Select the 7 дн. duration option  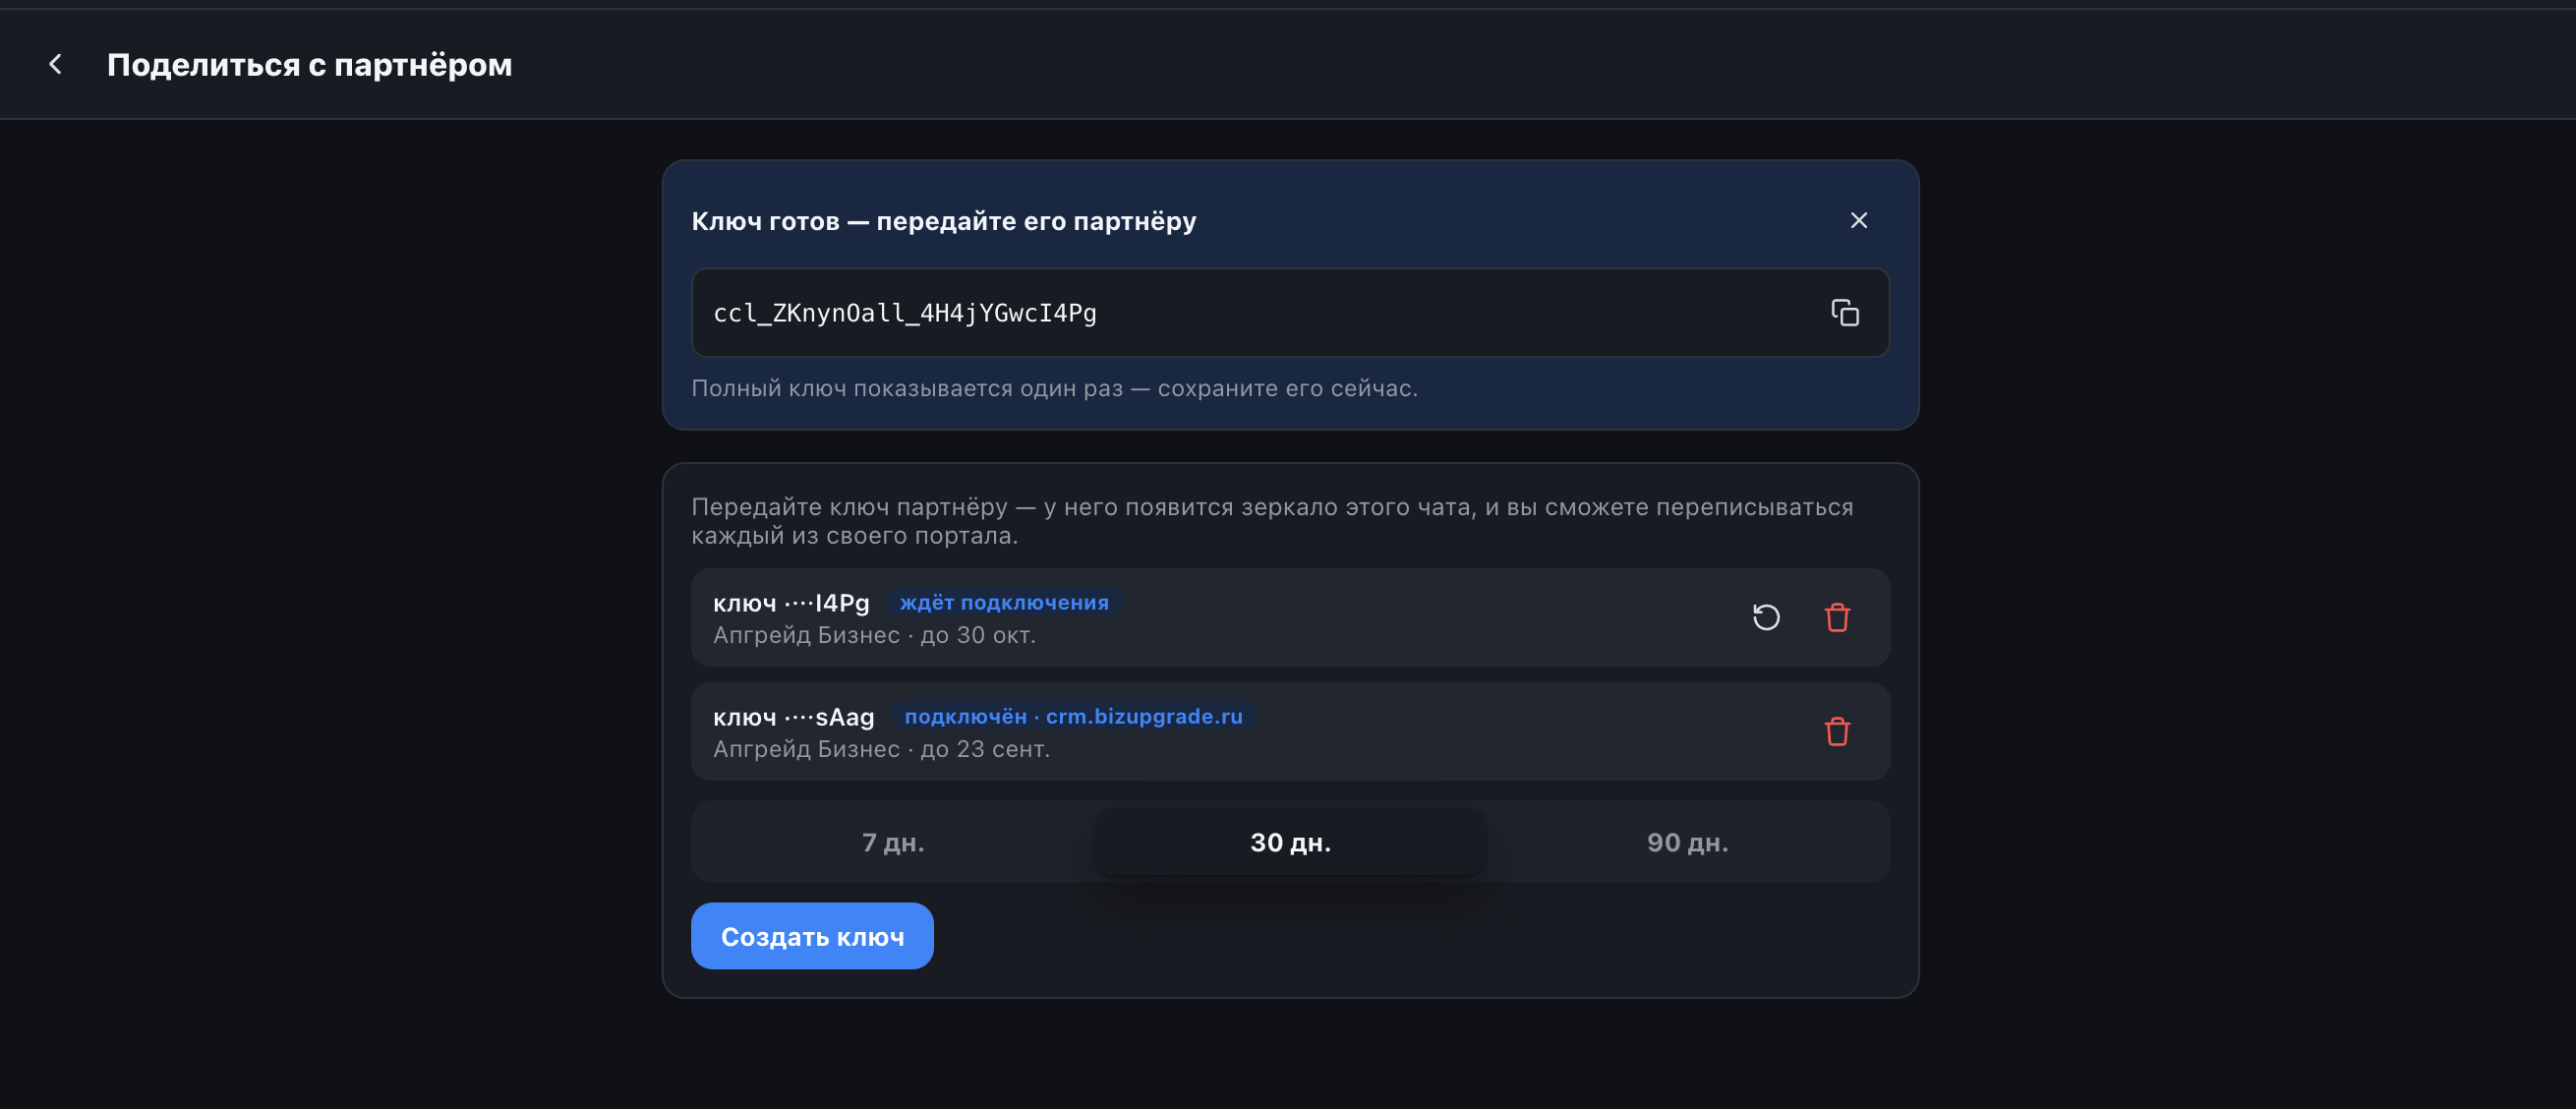893,842
